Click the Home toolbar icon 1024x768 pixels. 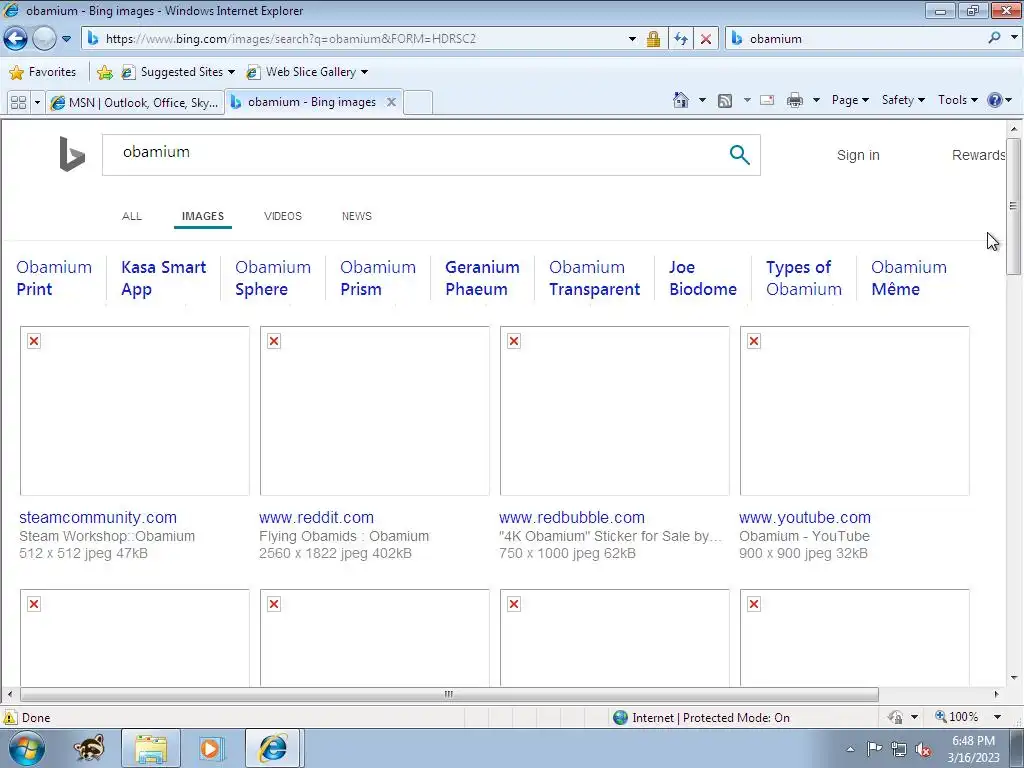point(680,100)
